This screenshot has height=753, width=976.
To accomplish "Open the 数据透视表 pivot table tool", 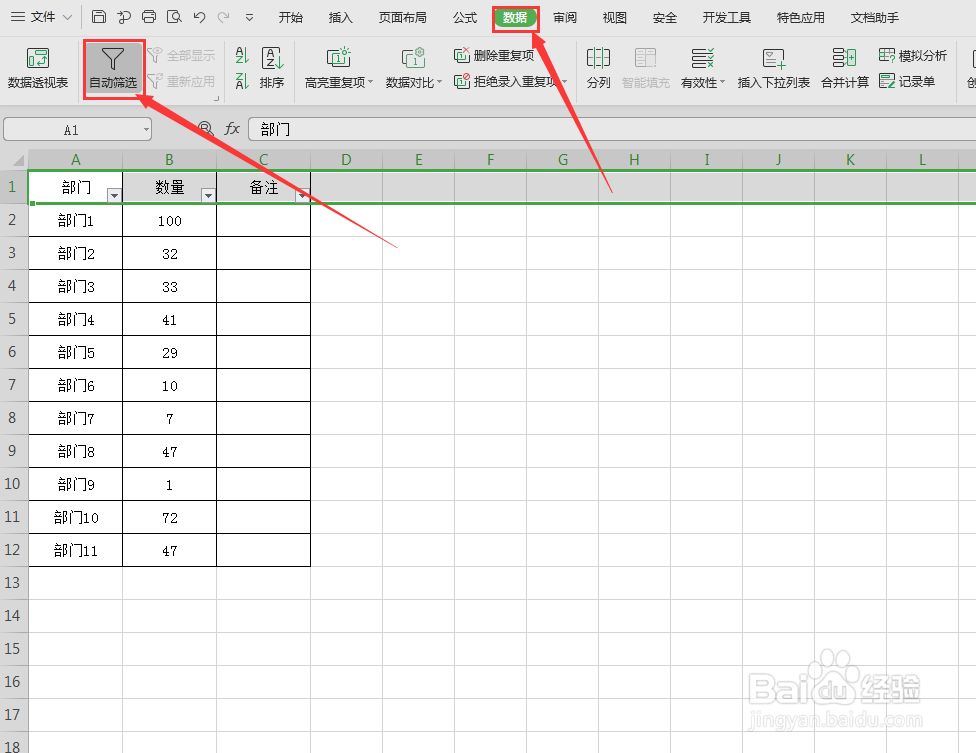I will pyautogui.click(x=37, y=68).
